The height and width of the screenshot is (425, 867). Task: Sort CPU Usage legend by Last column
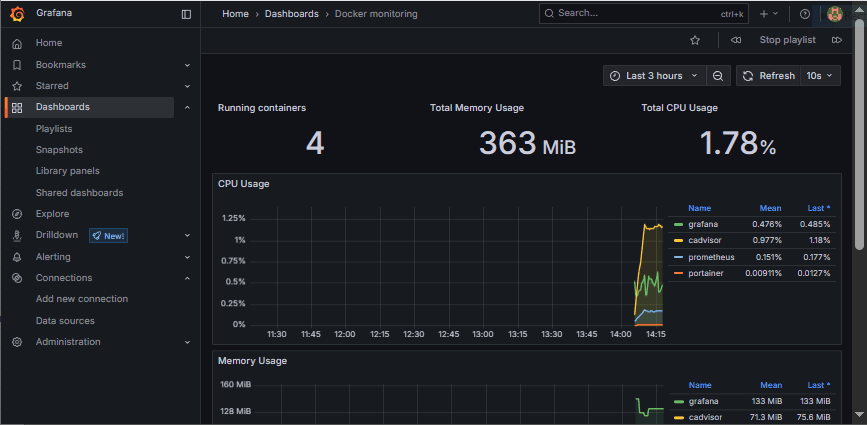tap(819, 208)
